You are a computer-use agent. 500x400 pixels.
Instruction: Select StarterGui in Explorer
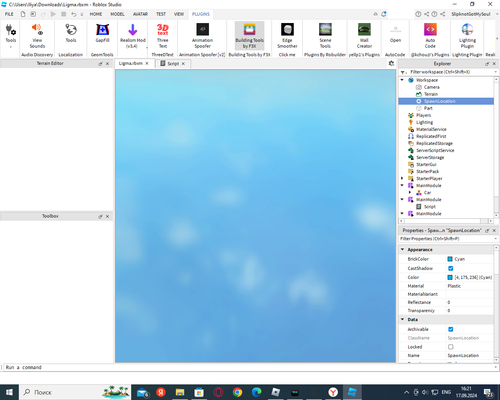(x=426, y=164)
